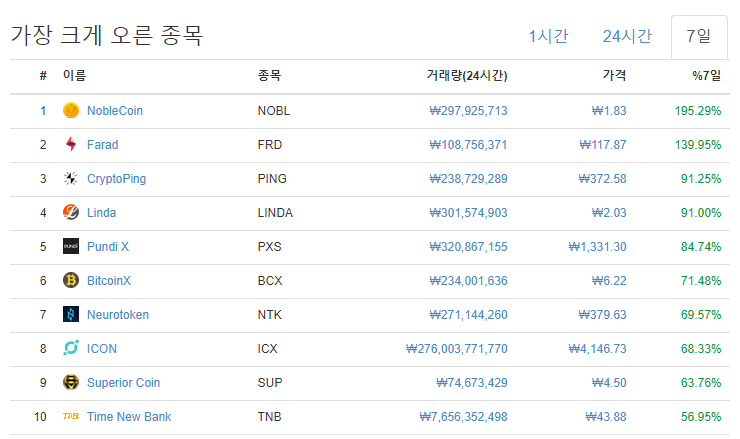Sort by the 거래량(24시간) column header
This screenshot has width=740, height=439.
pos(466,75)
